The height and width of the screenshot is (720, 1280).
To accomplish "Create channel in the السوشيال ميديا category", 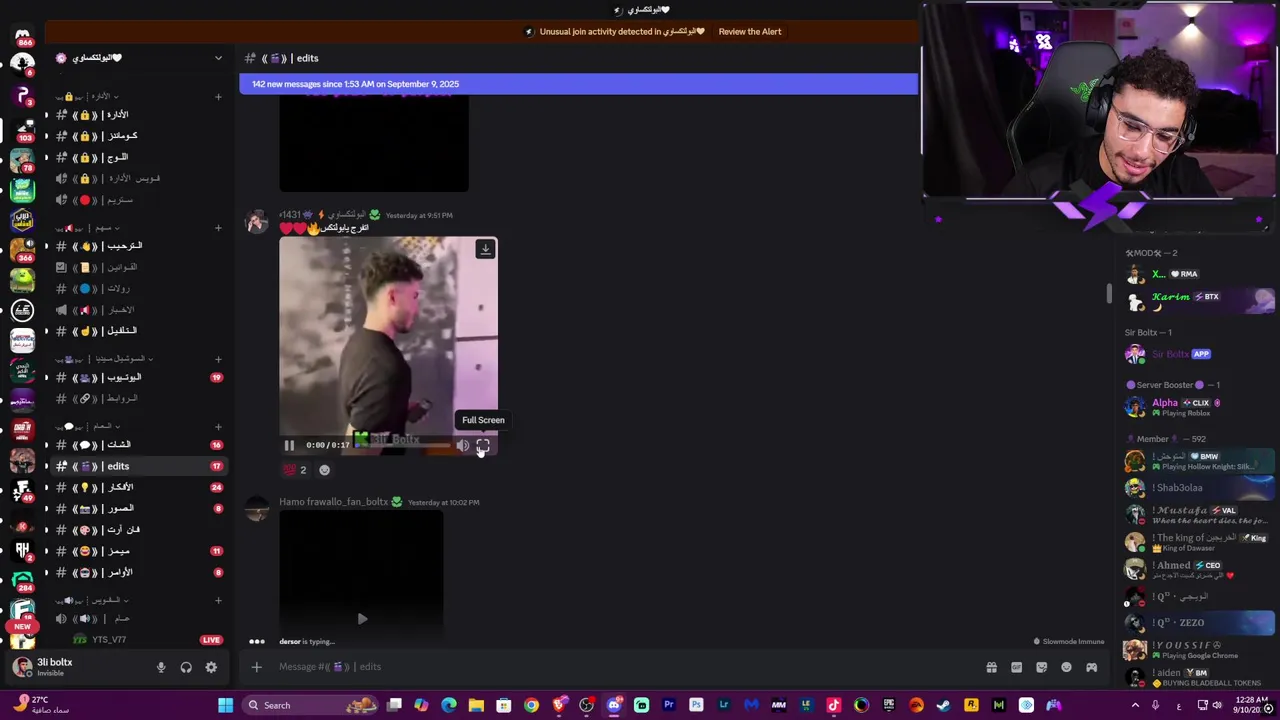I will 218,359.
